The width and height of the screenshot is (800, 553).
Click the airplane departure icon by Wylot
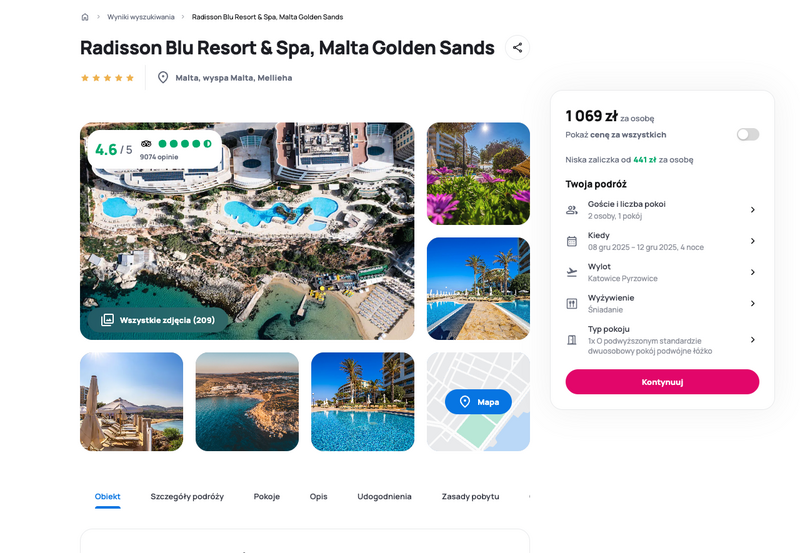pos(571,272)
